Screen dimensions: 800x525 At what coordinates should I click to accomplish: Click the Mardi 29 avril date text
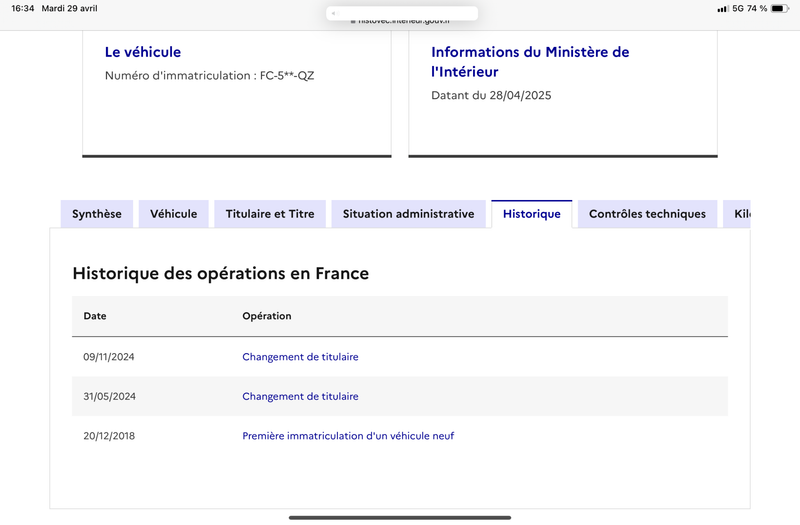69,8
